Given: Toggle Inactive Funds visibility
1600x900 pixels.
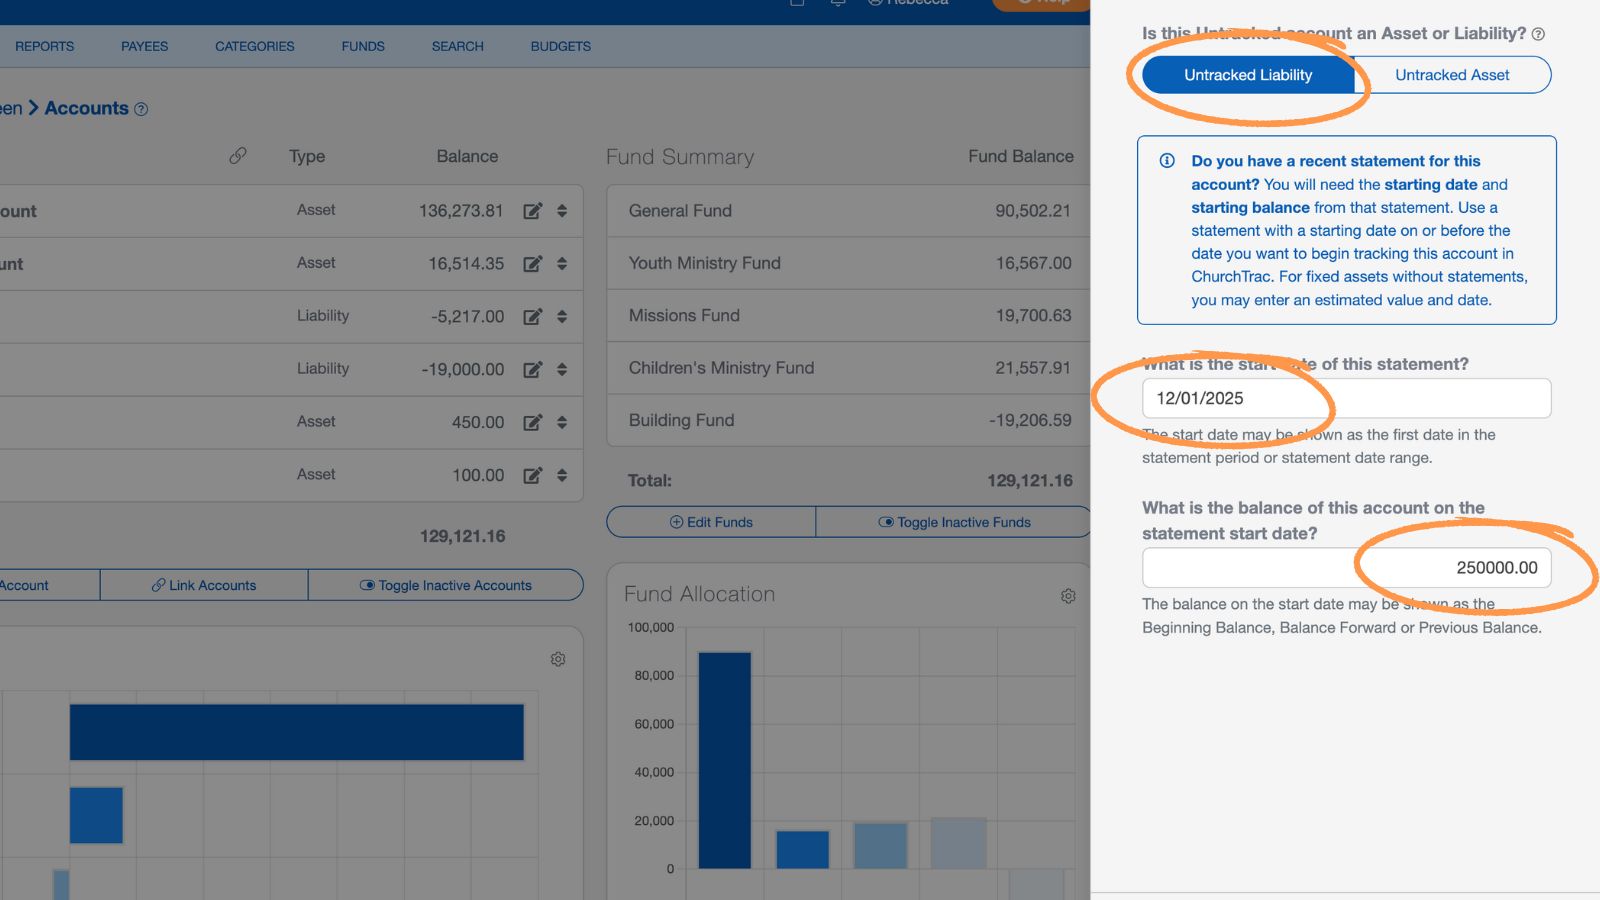Looking at the screenshot, I should (x=954, y=522).
